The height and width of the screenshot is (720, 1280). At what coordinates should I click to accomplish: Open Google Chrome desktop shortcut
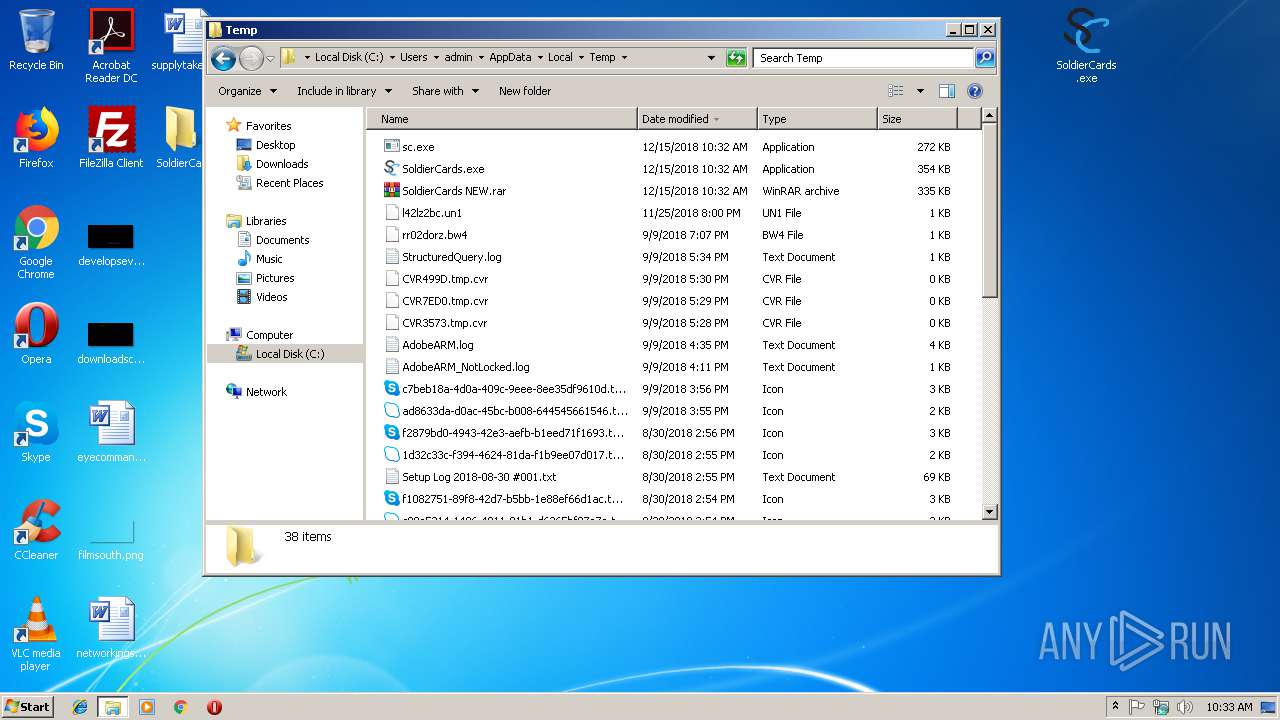click(36, 242)
